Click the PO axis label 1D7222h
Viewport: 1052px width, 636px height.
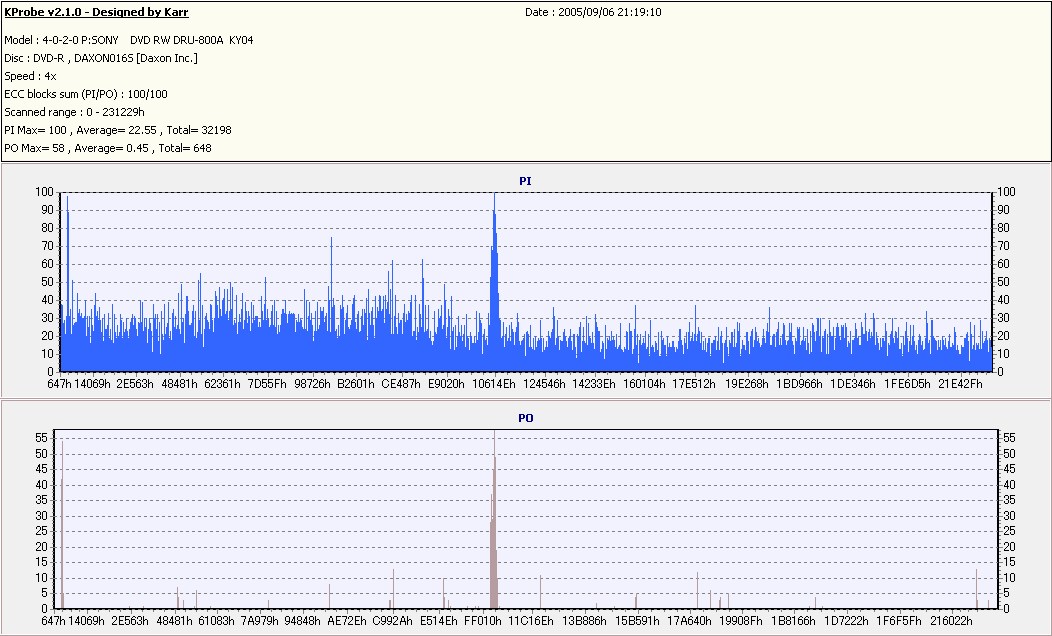point(845,621)
